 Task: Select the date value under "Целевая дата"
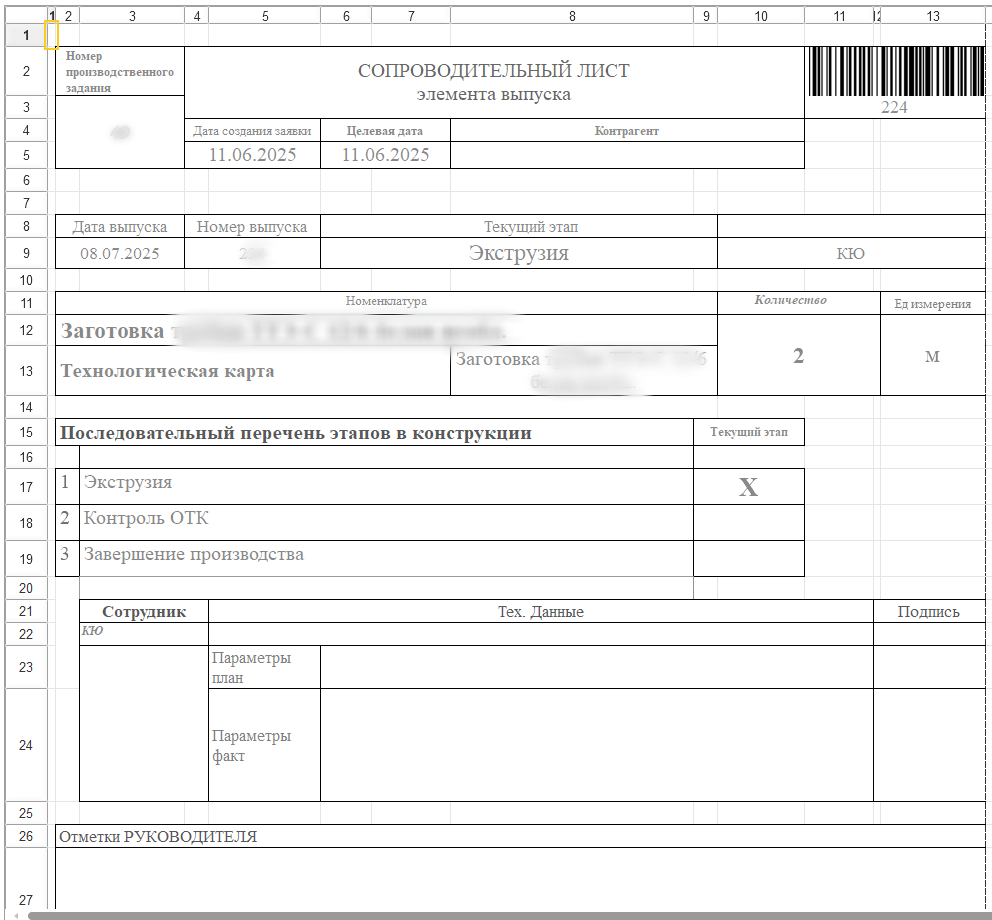click(x=385, y=155)
